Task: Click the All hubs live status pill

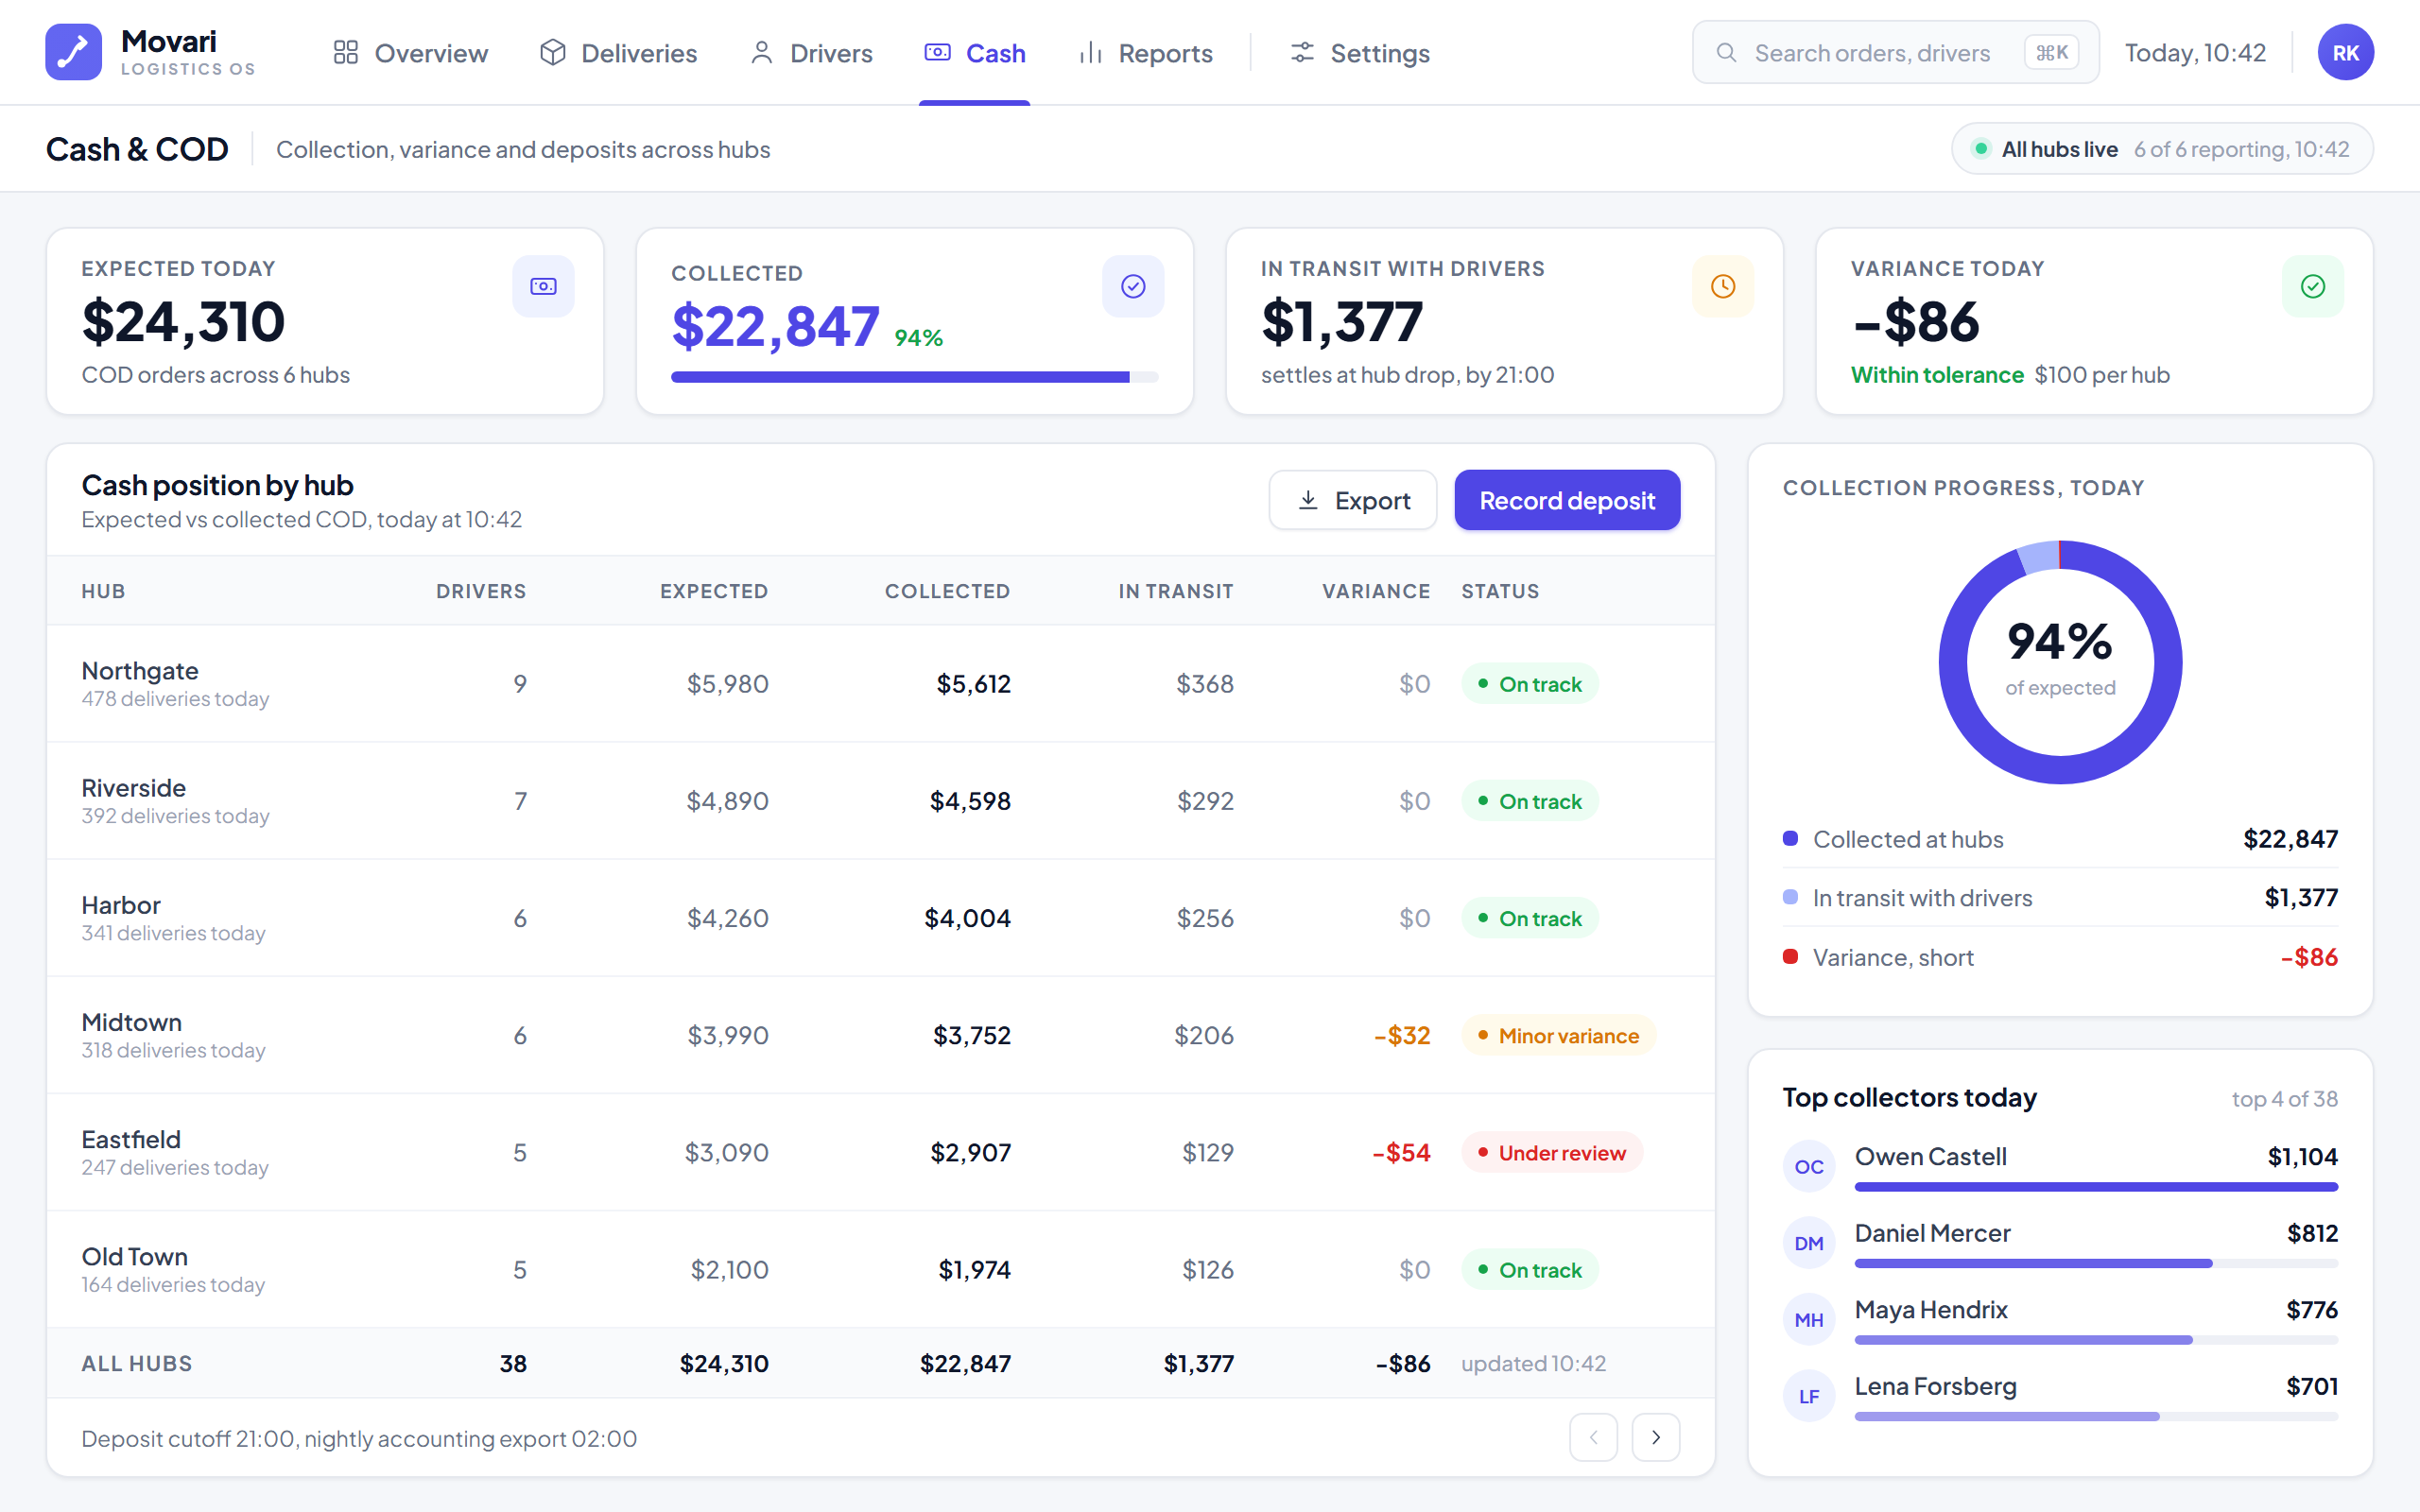Action: coord(2162,149)
